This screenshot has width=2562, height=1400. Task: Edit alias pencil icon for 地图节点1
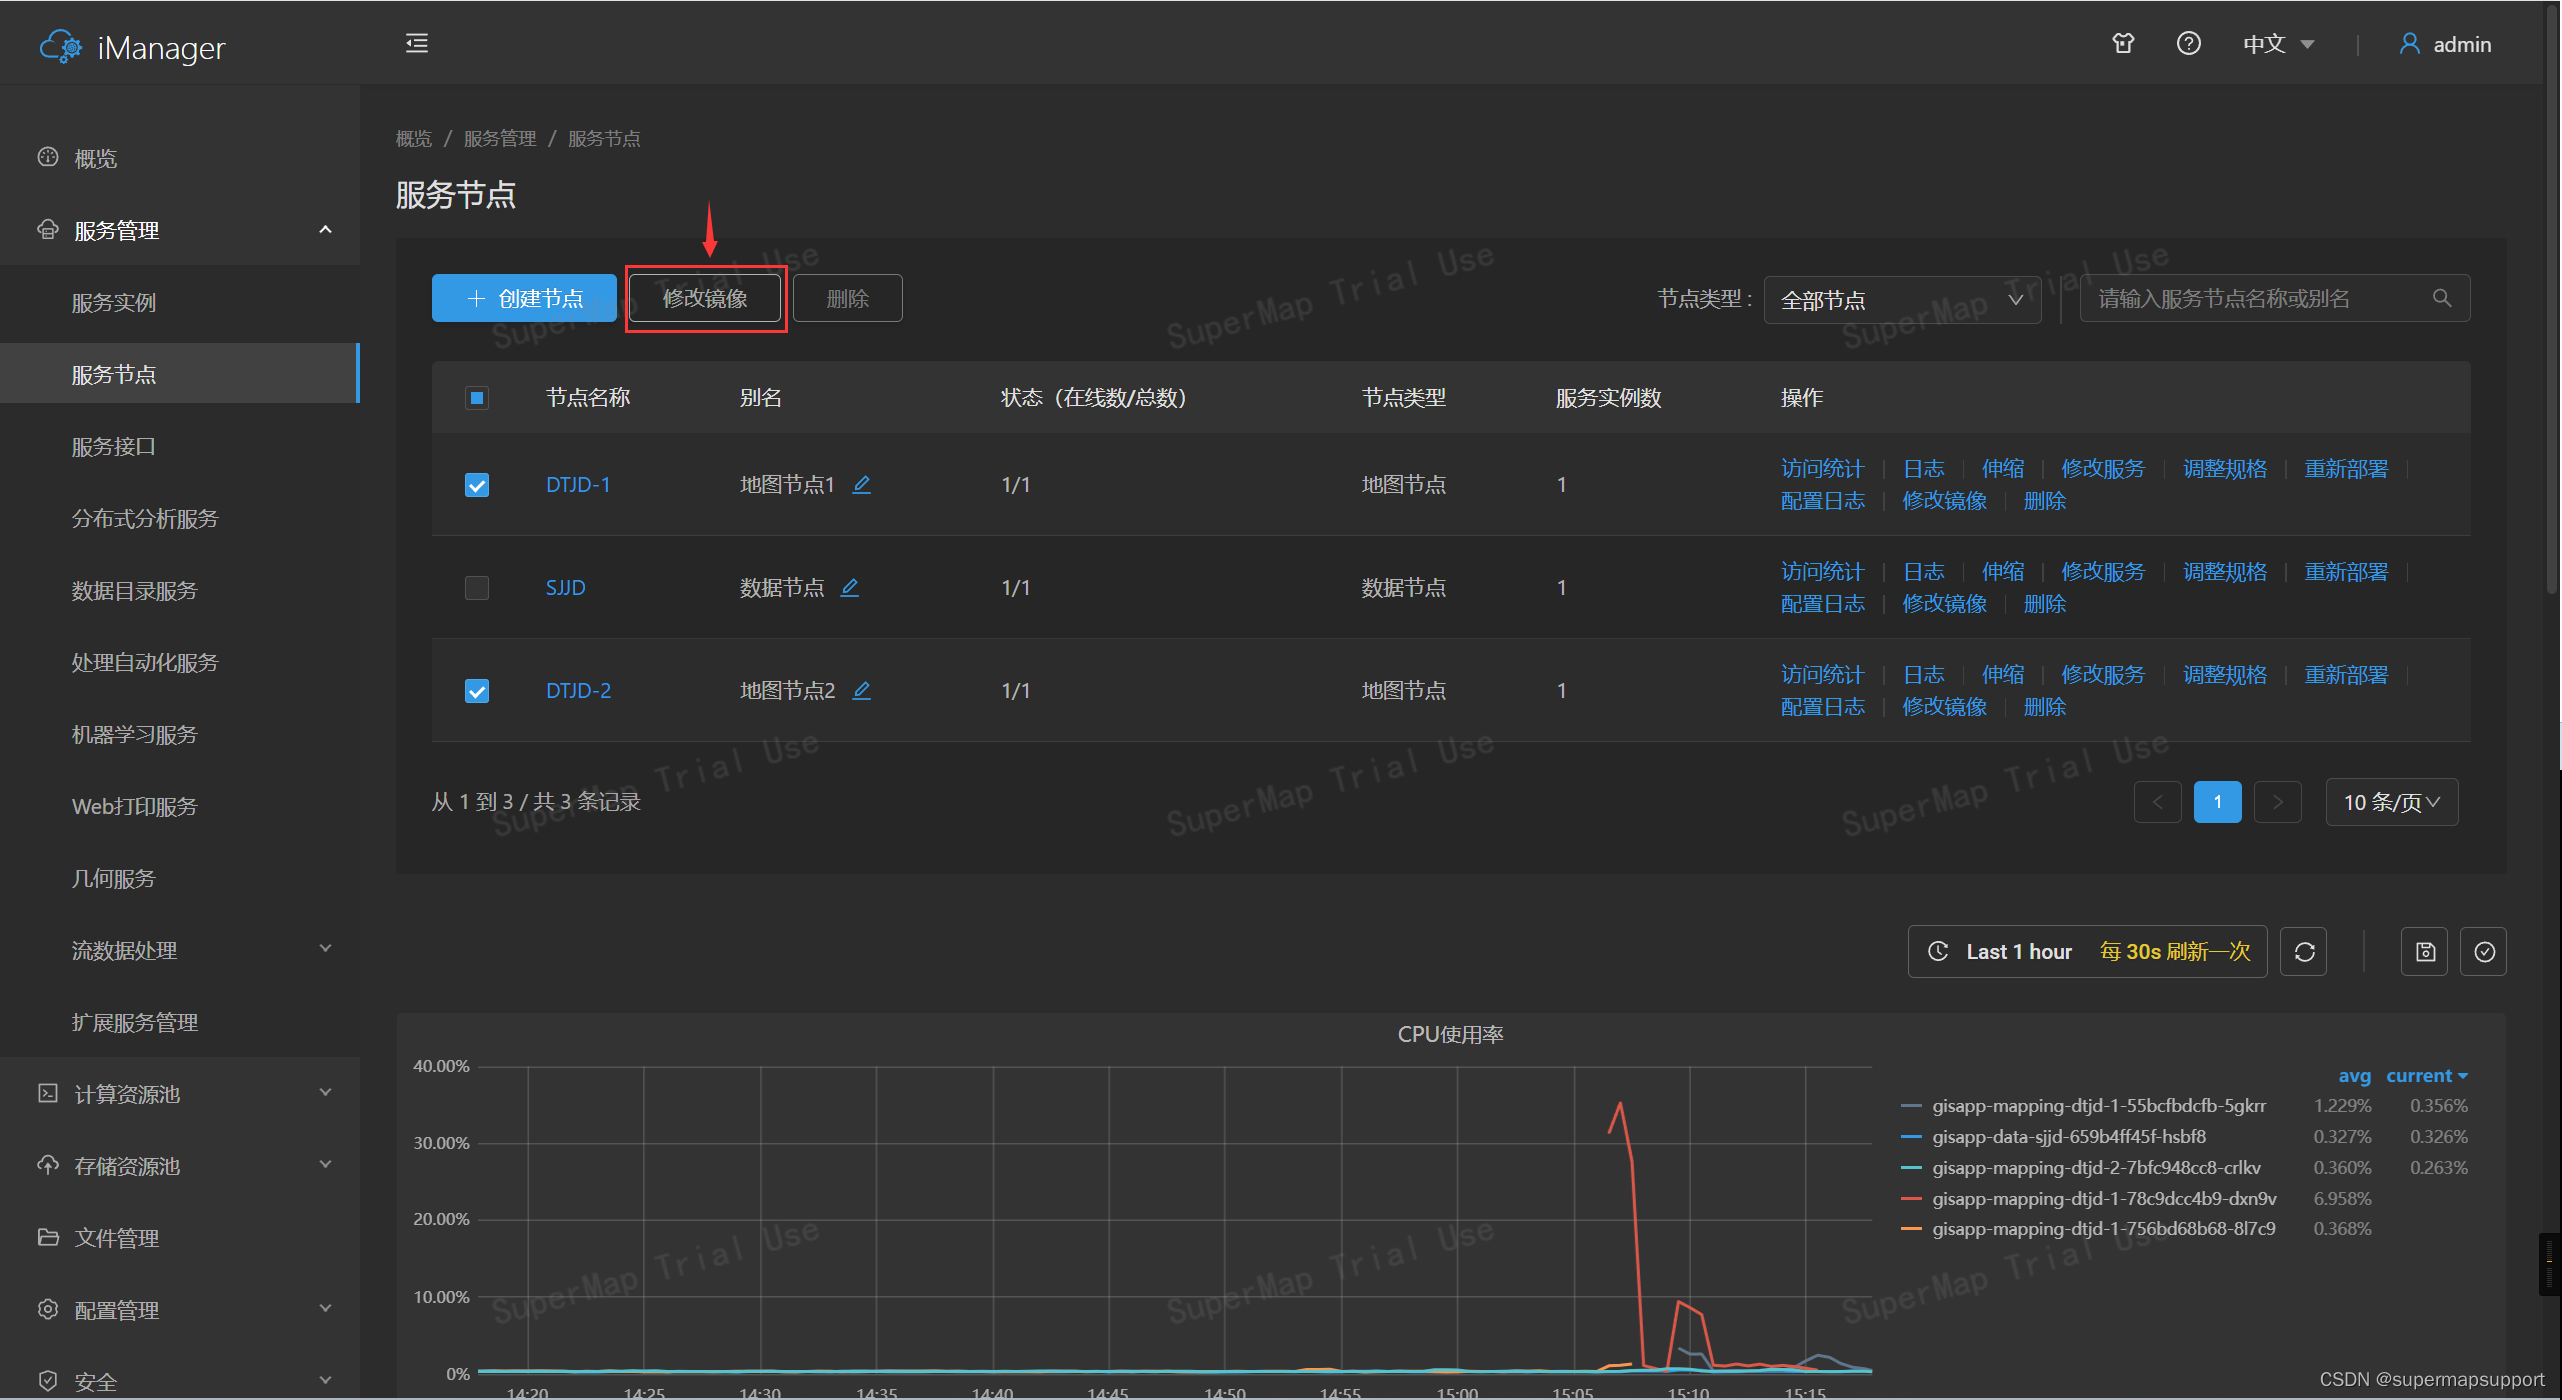861,484
